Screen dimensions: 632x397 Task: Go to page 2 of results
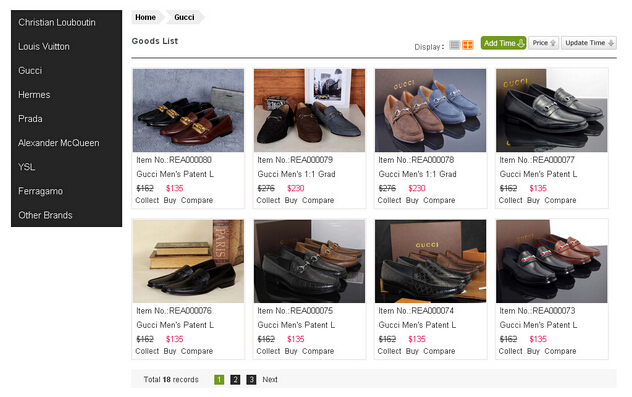235,380
